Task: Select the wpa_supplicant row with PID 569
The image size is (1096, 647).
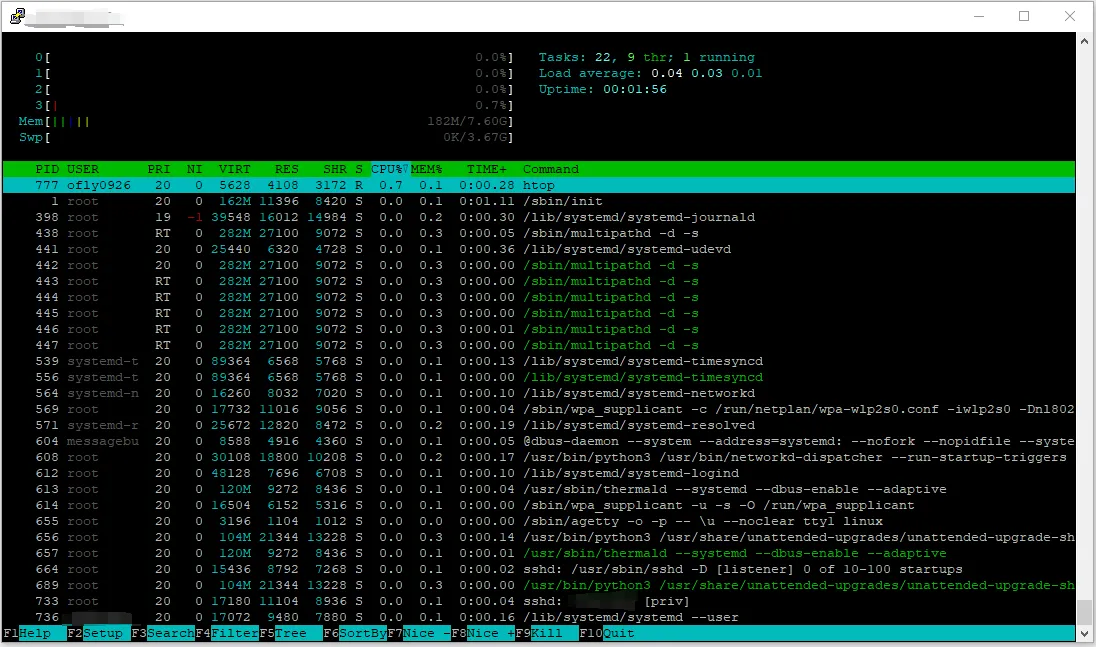Action: (x=539, y=409)
